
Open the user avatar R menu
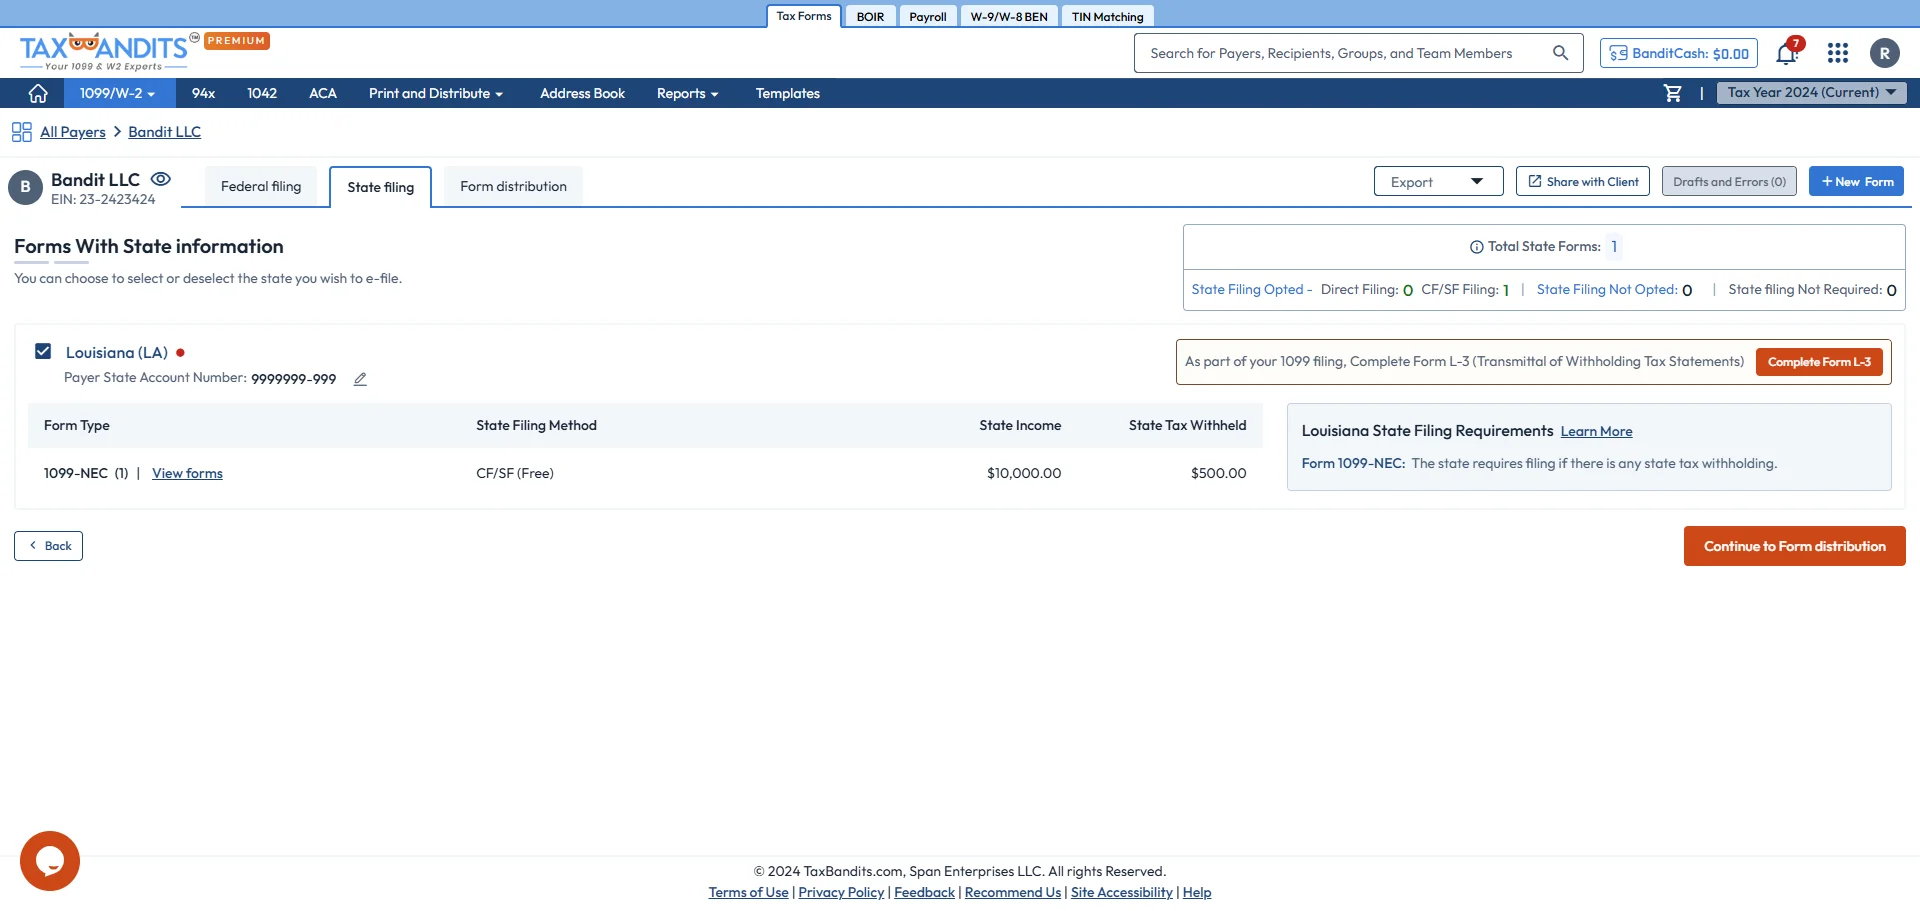[x=1885, y=53]
